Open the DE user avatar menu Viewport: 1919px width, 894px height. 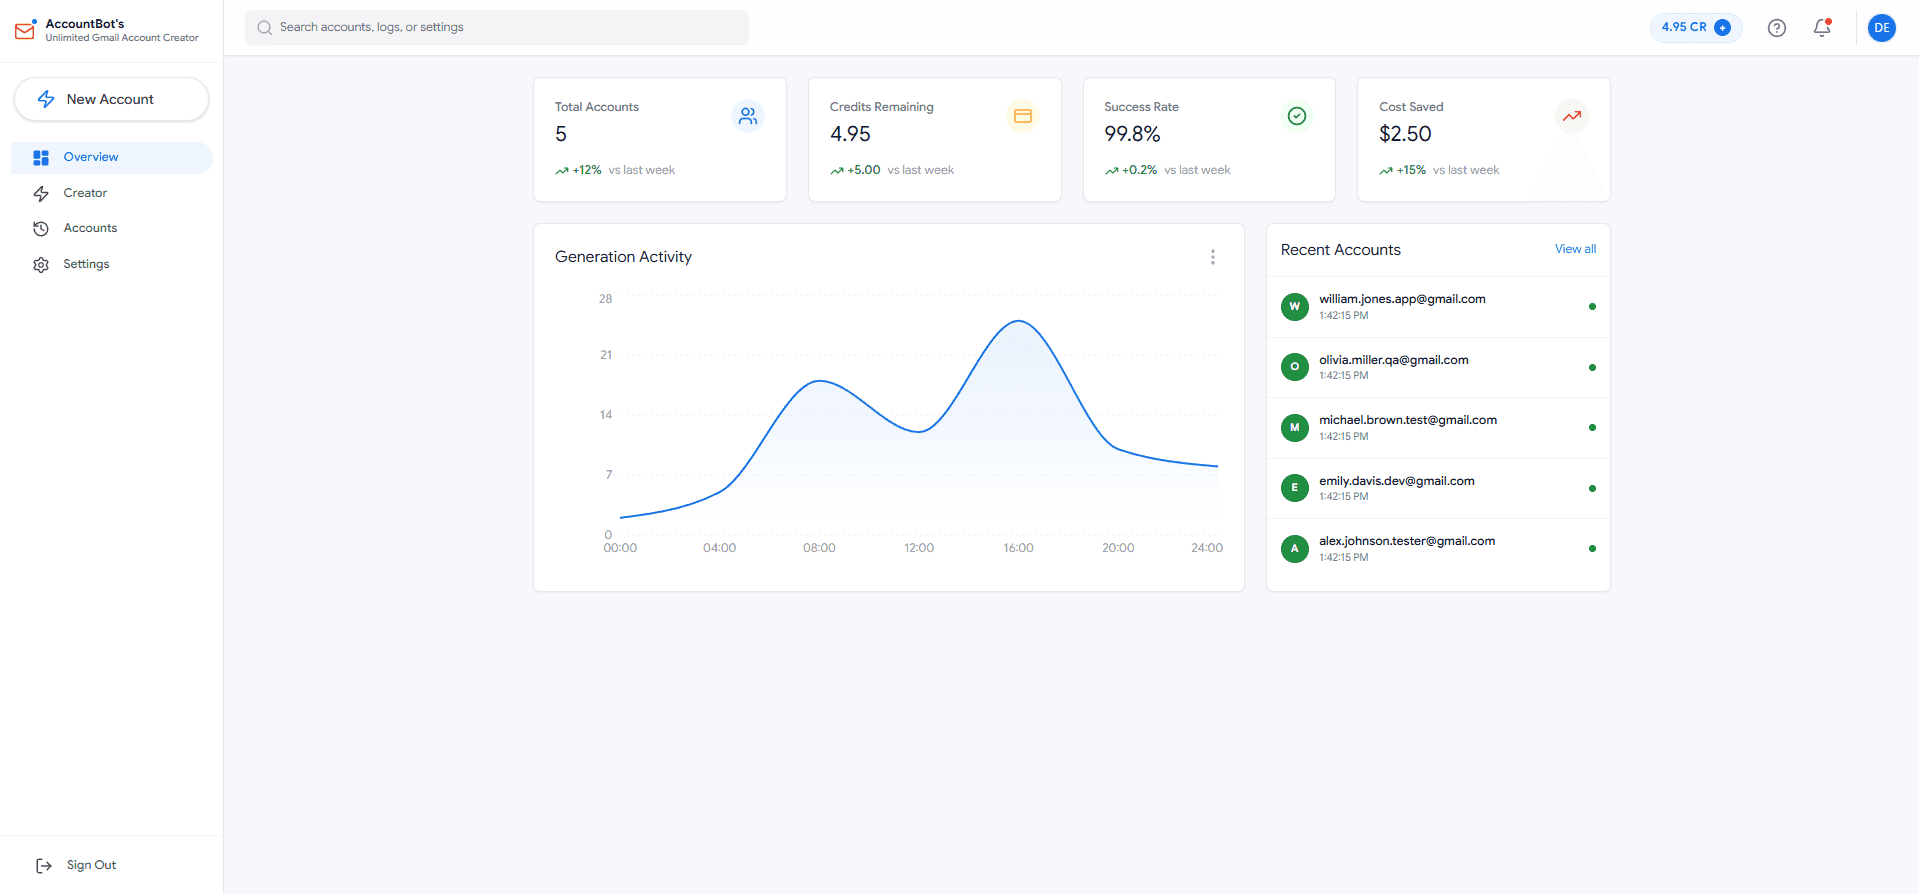[x=1881, y=28]
